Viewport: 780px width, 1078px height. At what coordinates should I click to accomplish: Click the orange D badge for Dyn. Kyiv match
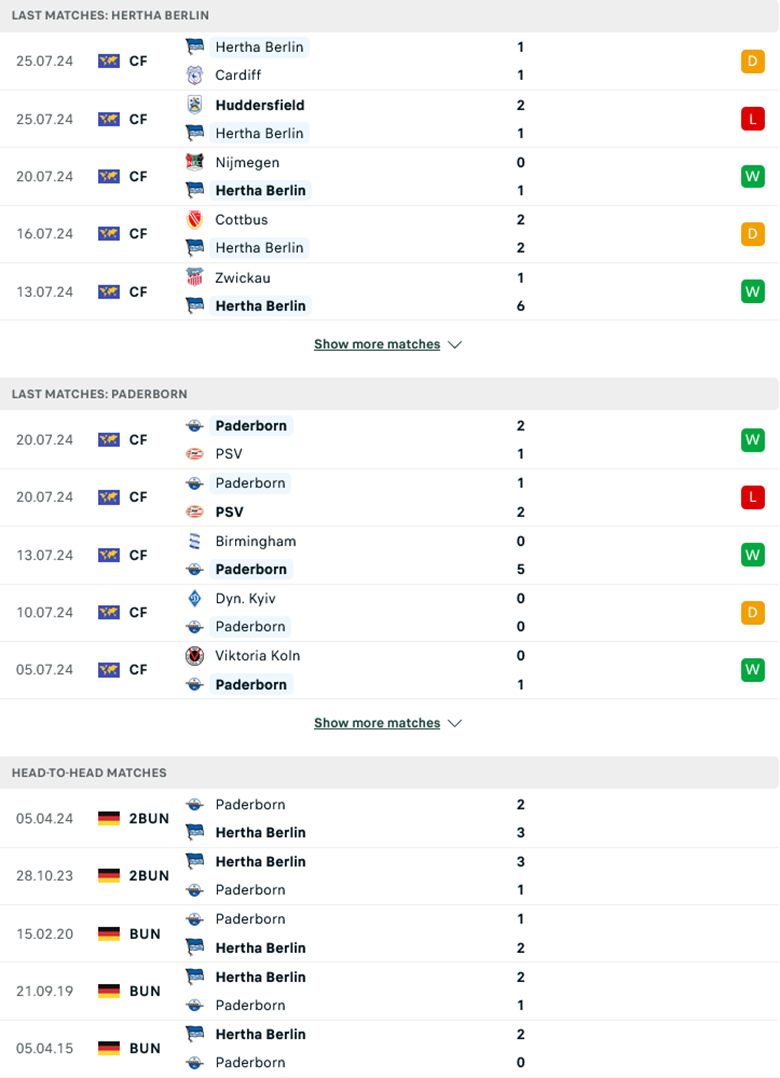[752, 612]
